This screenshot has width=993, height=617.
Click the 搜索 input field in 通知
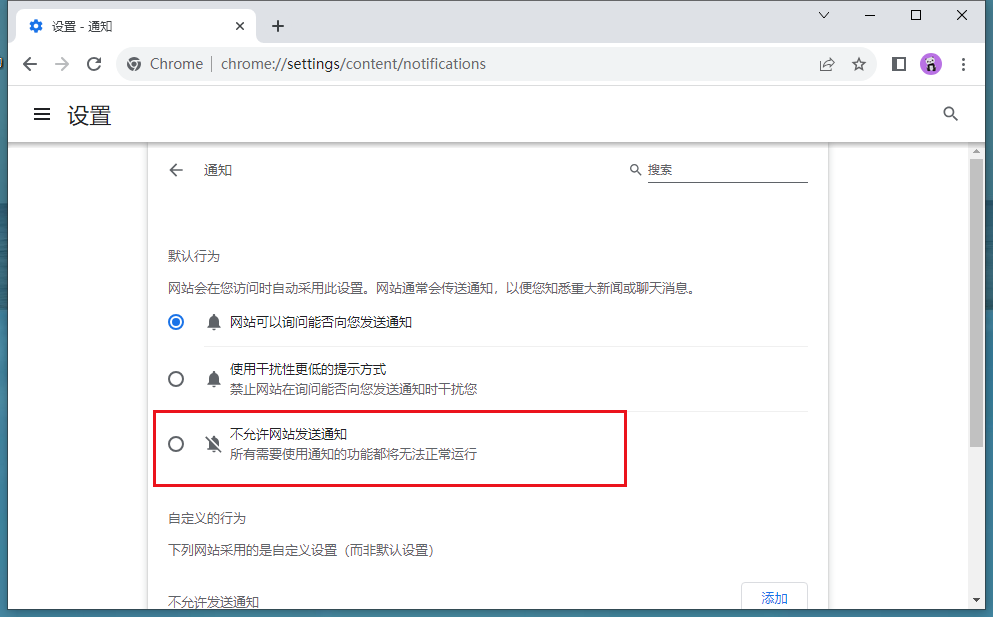pos(727,170)
